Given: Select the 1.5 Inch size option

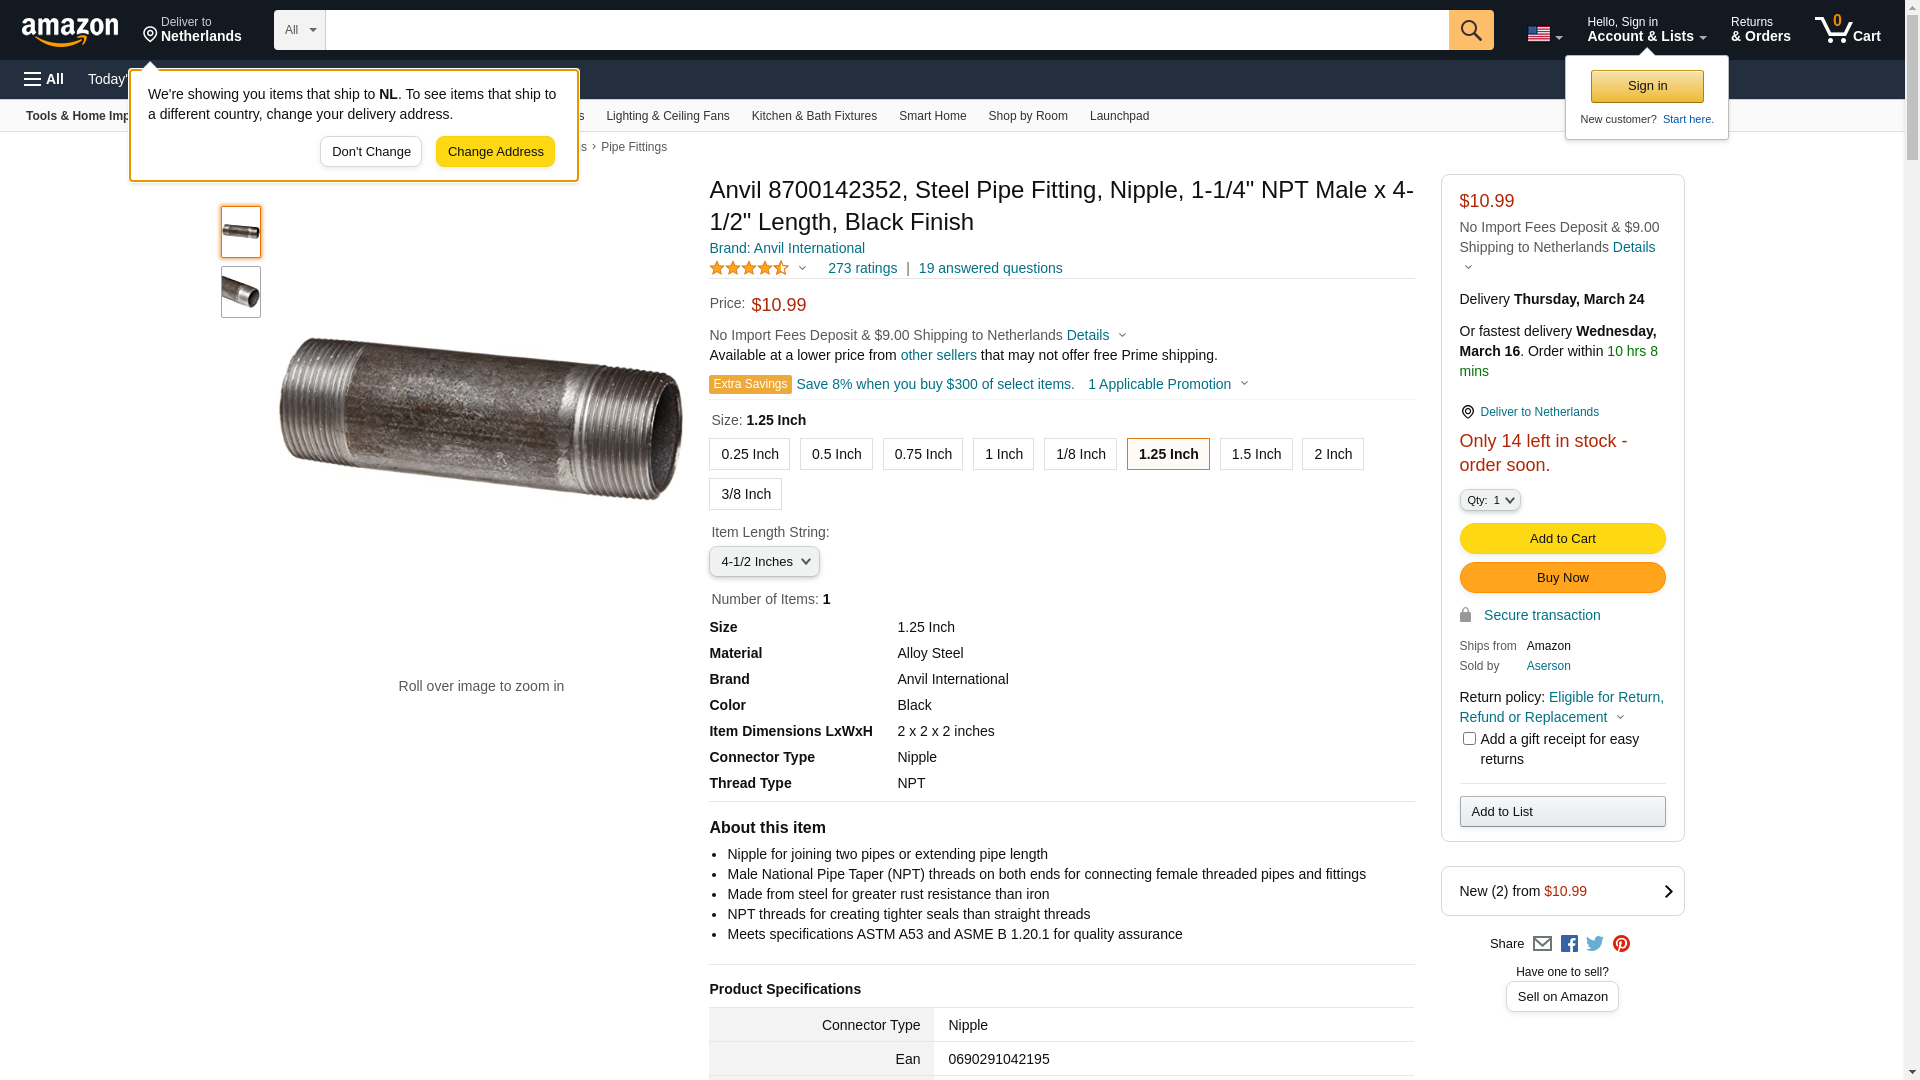Looking at the screenshot, I should pos(1256,454).
